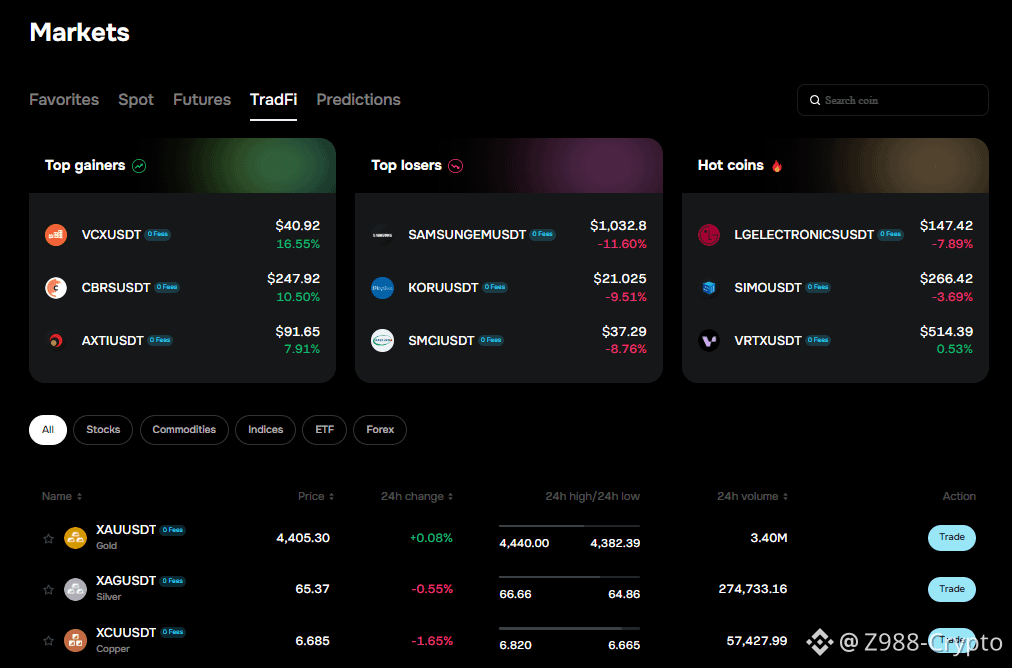Click the VRTXUSDT coin logo
Screen dimensions: 1012x668
[709, 341]
